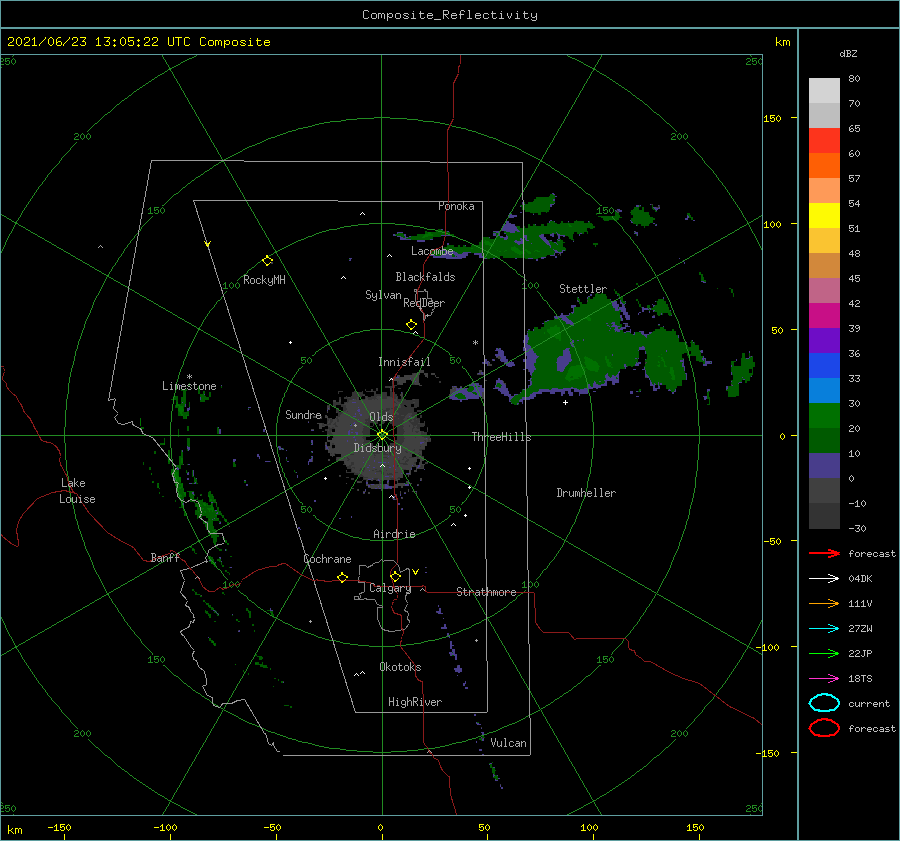Click the Limestone label
The height and width of the screenshot is (841, 900).
(189, 386)
